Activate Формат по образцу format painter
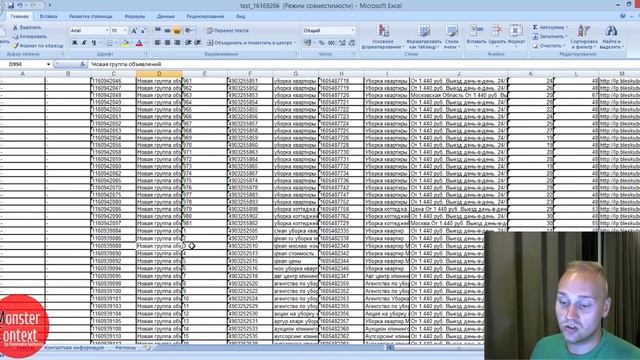 [x=38, y=46]
